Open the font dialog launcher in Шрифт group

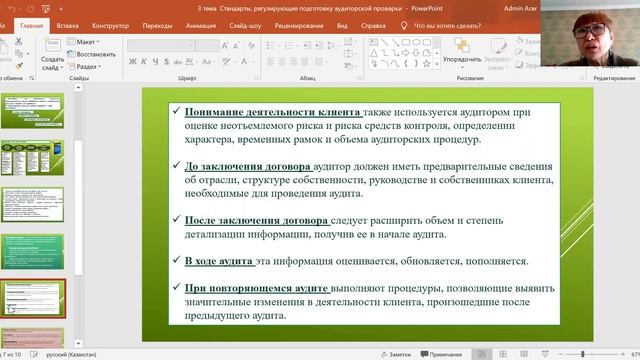coord(257,78)
